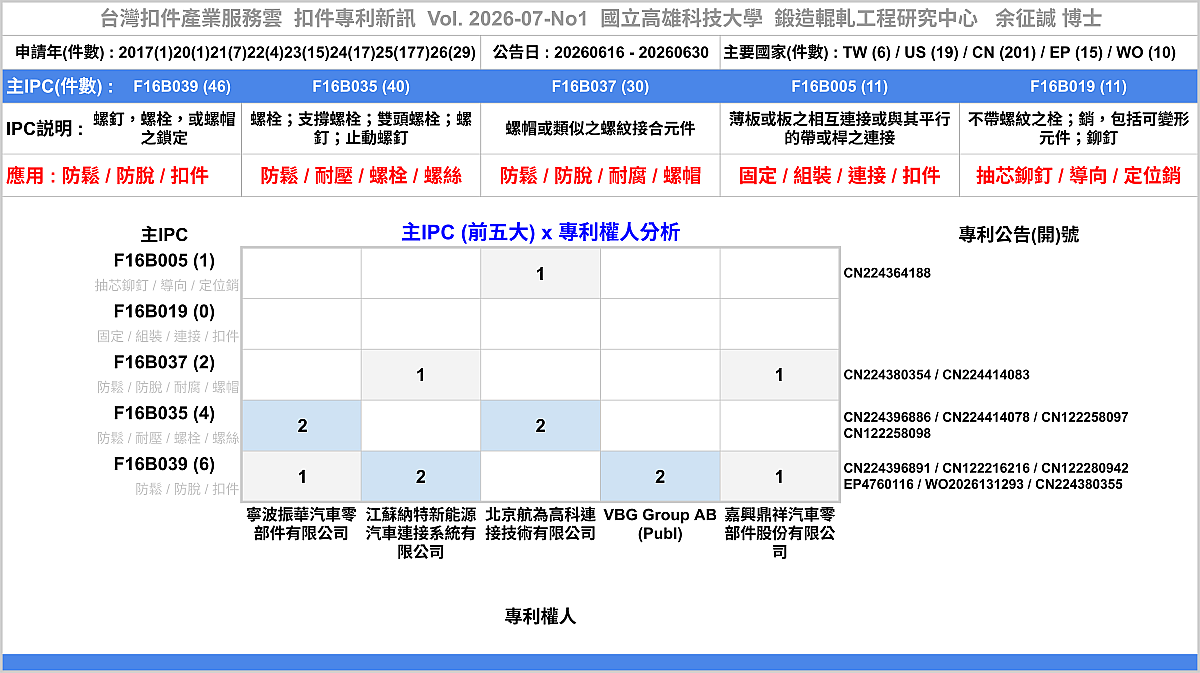The height and width of the screenshot is (673, 1200).
Task: Click red text 固定 / 組裝 / 連接 / 扣件
Action: 839,176
